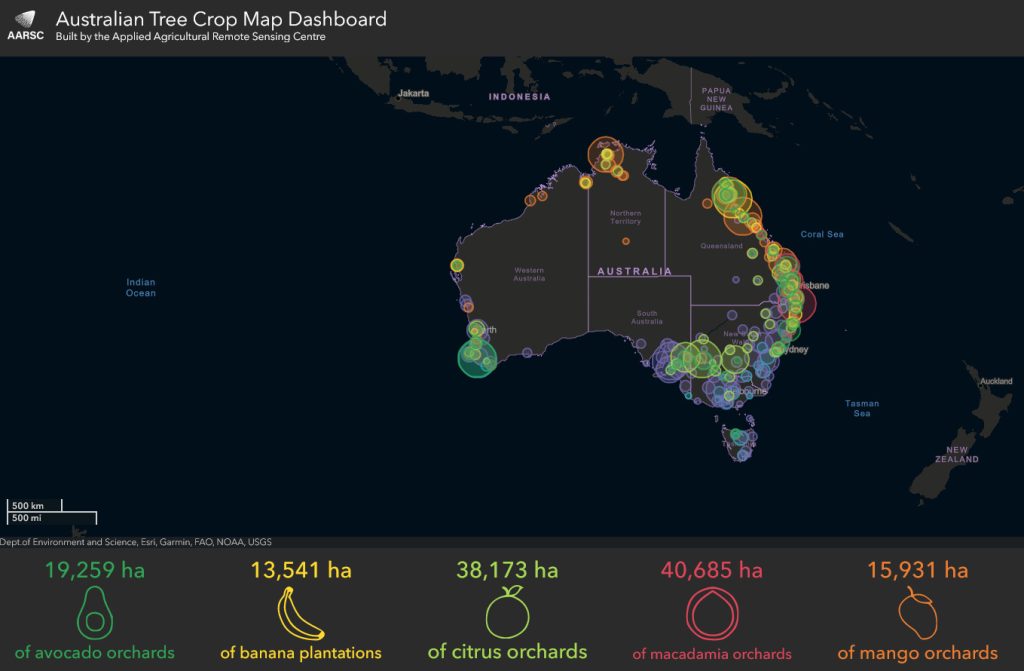Image resolution: width=1024 pixels, height=671 pixels.
Task: Click the 'of mango orchards' label
Action: pos(917,653)
